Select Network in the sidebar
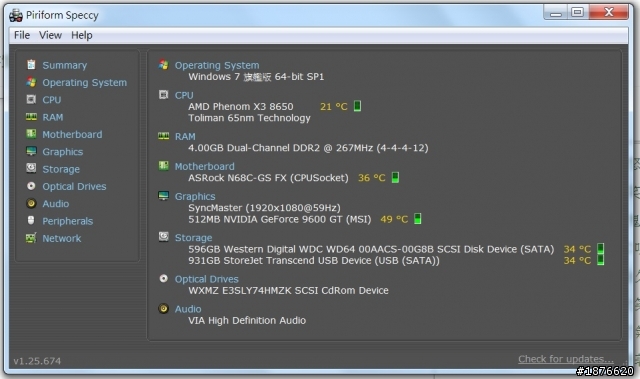640x379 pixels. click(62, 239)
